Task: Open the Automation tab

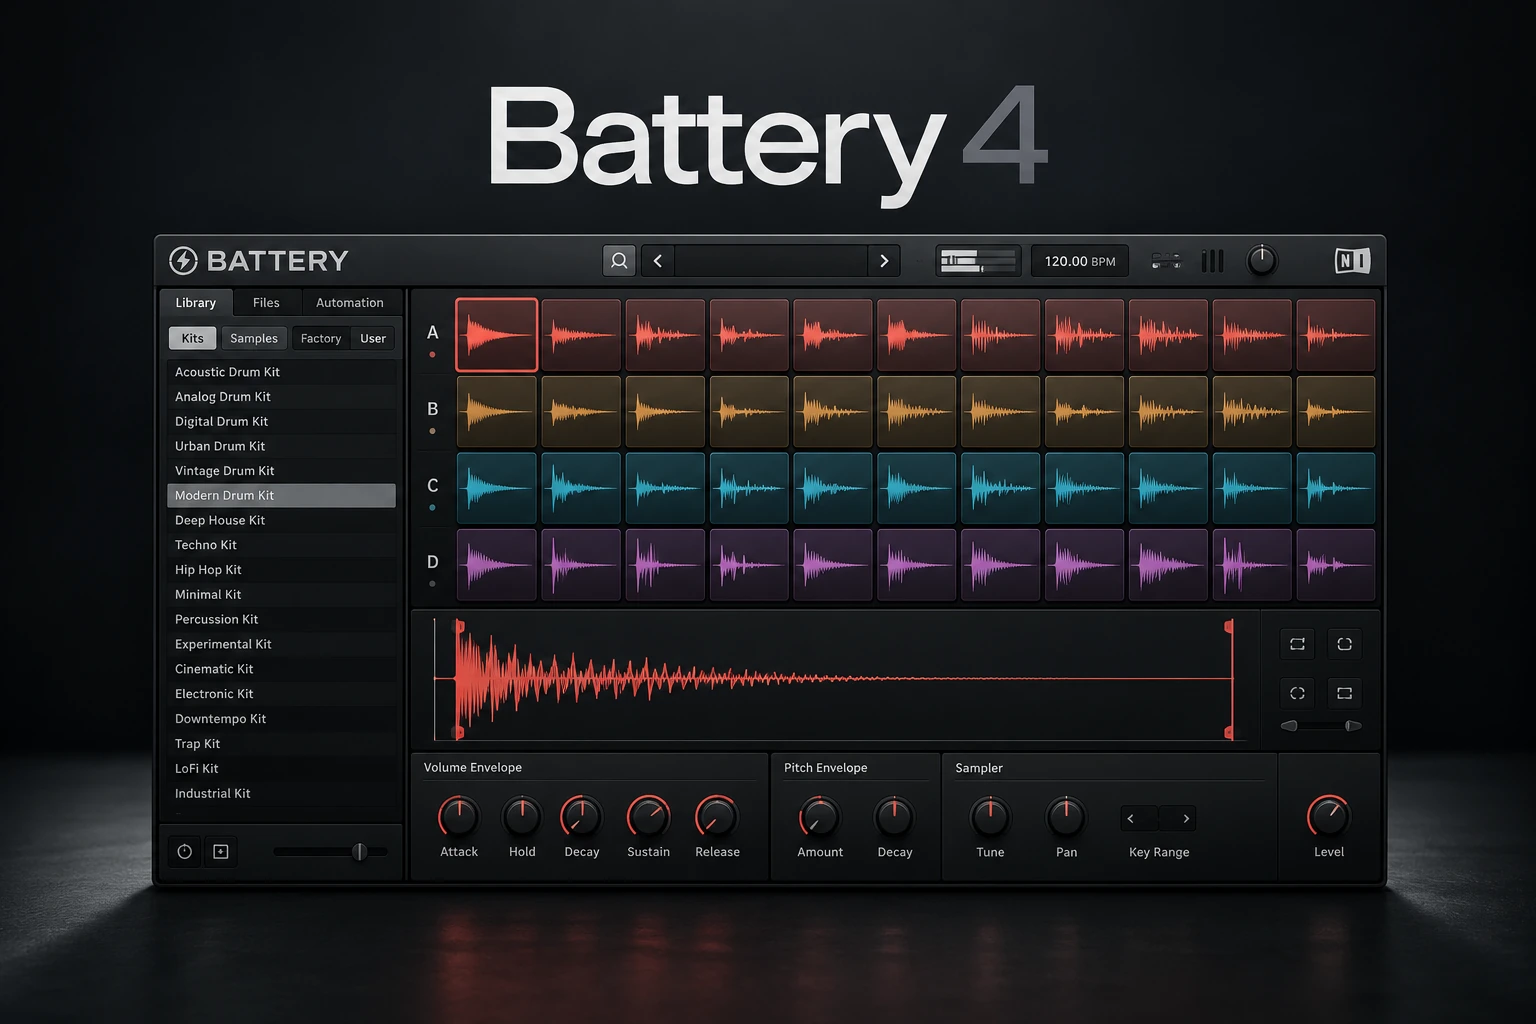Action: [350, 302]
